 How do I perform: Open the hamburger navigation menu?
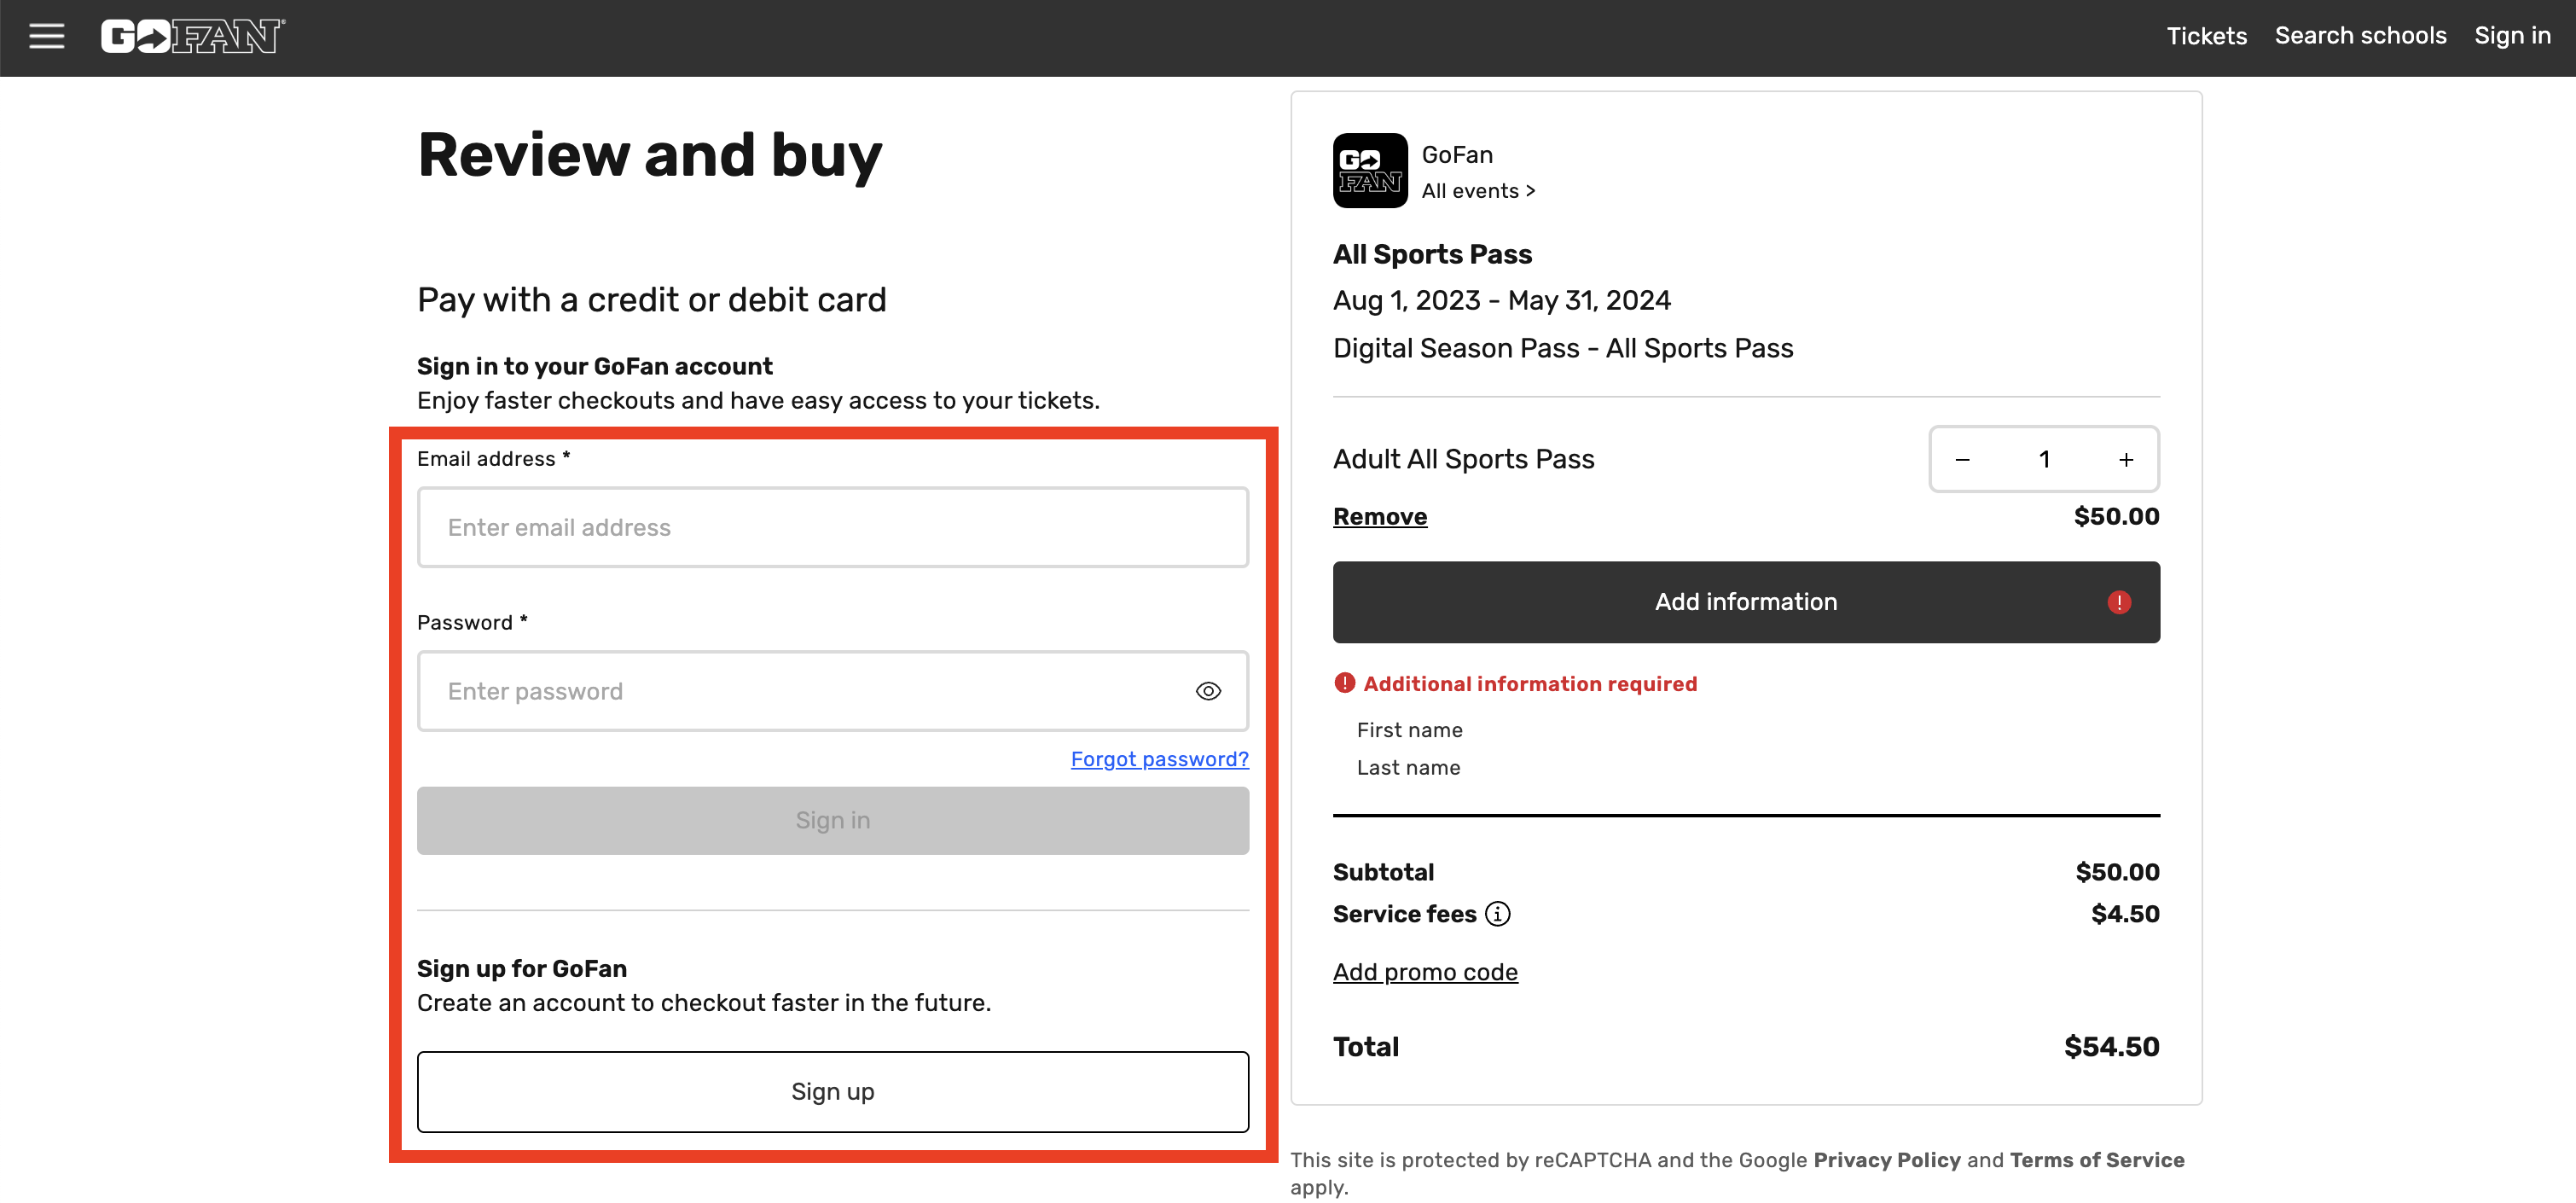tap(46, 36)
